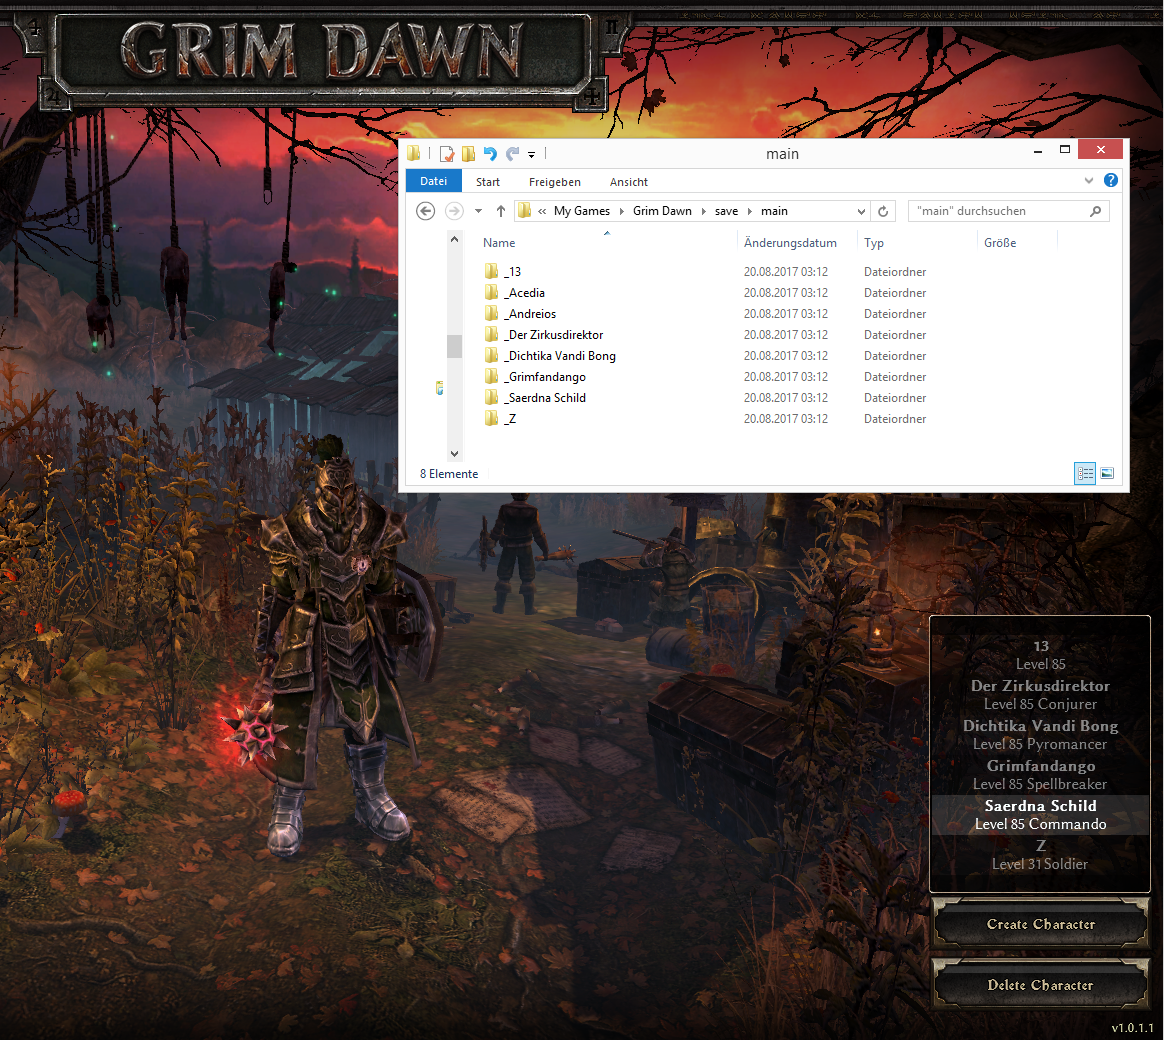Select character Dichtika Vandi Bong

1040,735
